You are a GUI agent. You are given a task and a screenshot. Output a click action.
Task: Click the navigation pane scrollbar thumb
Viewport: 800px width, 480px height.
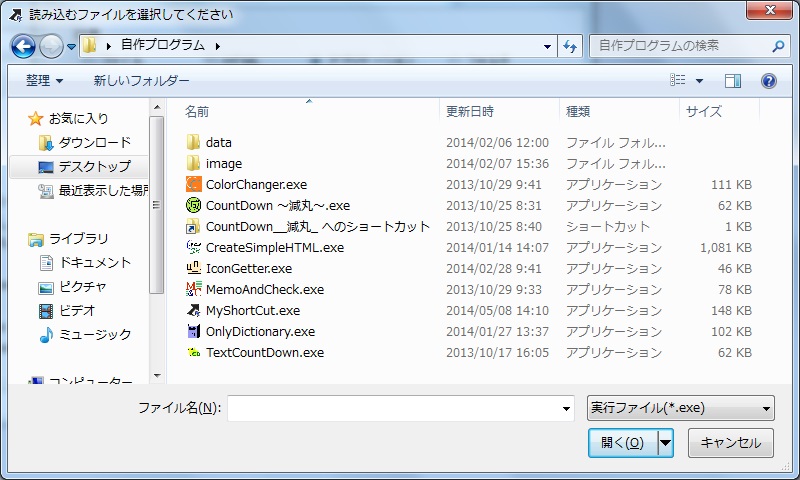[x=157, y=205]
